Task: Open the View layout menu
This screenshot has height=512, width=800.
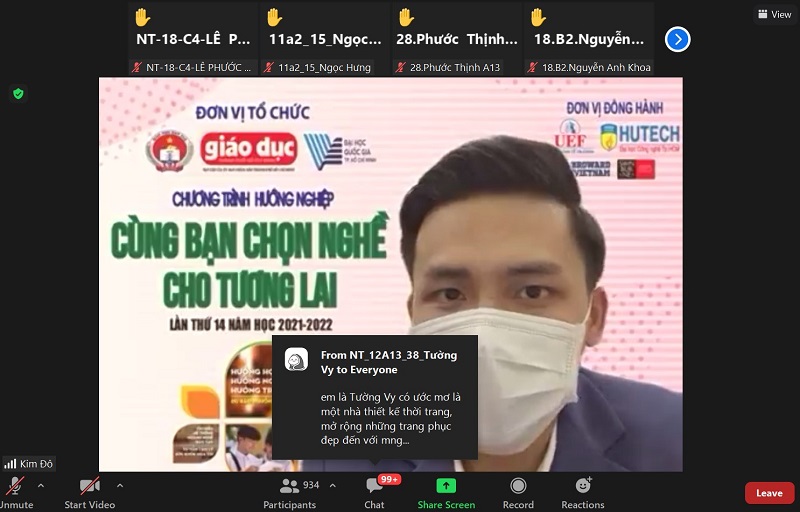Action: point(774,14)
